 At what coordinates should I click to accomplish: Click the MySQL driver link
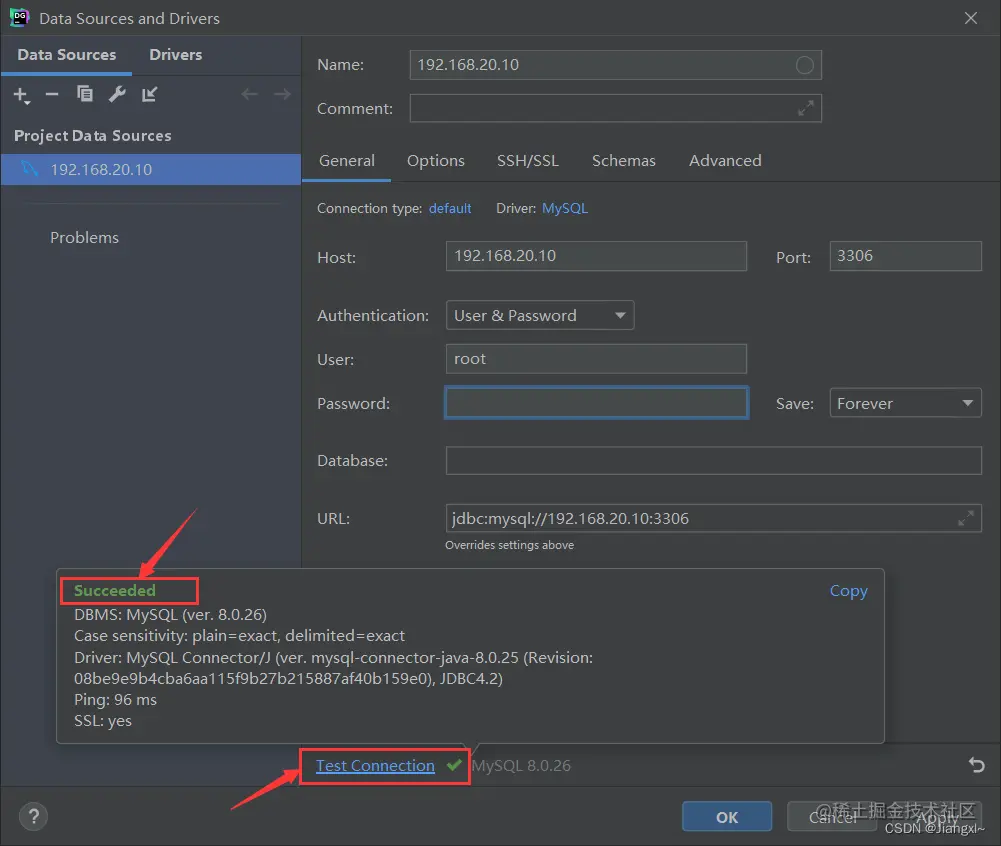[565, 208]
